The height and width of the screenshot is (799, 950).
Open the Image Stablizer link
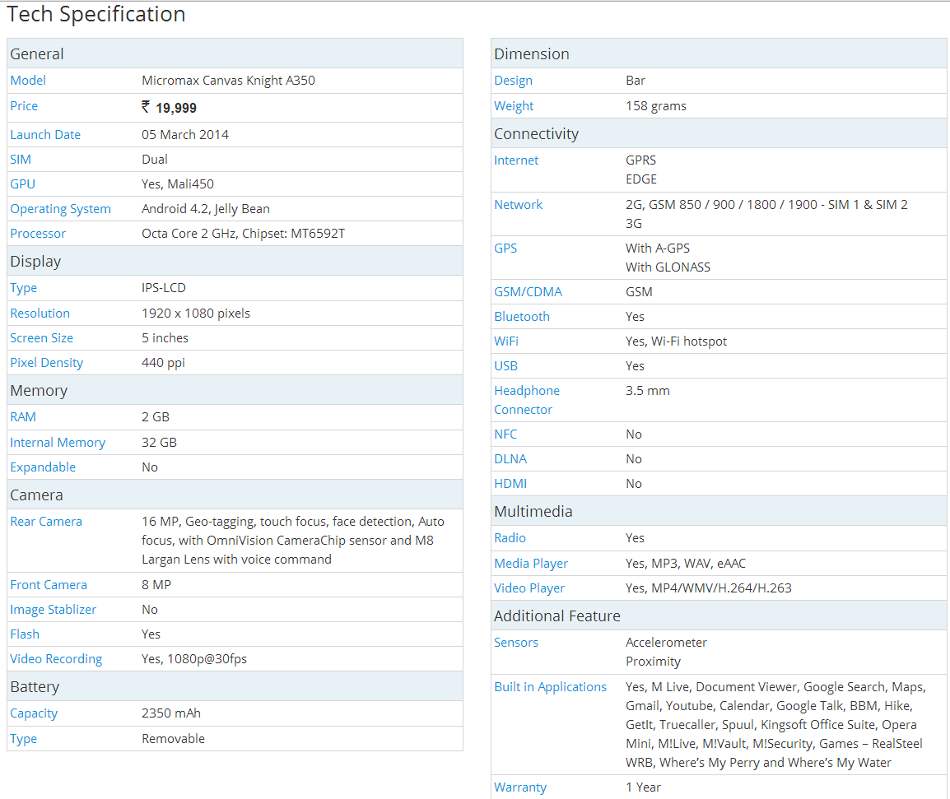click(x=53, y=610)
